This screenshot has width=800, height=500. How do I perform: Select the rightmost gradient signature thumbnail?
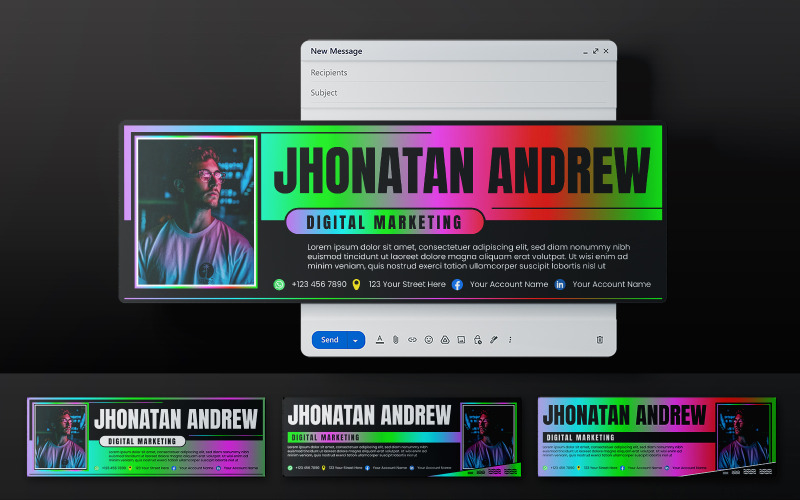click(657, 437)
